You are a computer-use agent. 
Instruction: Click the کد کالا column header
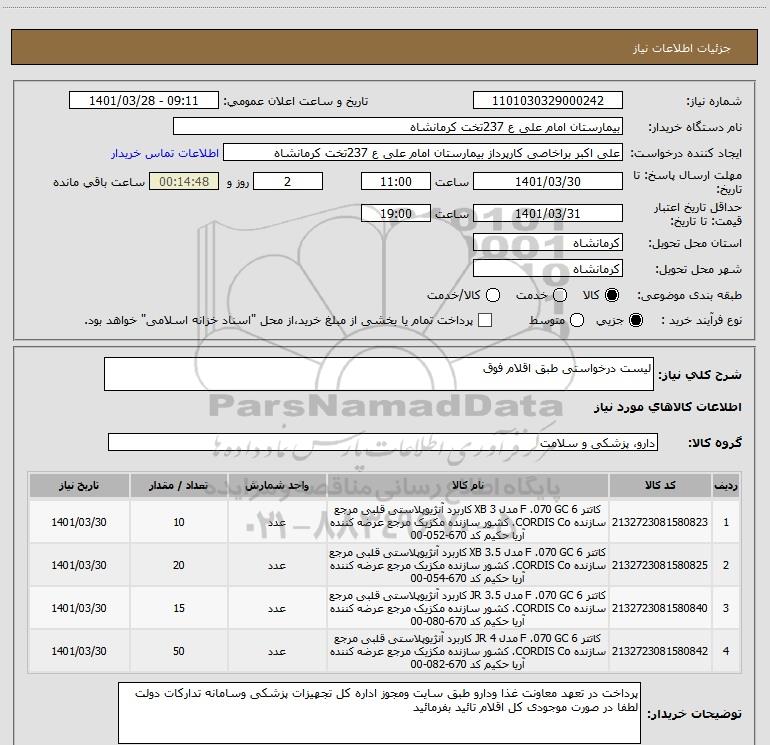tap(660, 486)
